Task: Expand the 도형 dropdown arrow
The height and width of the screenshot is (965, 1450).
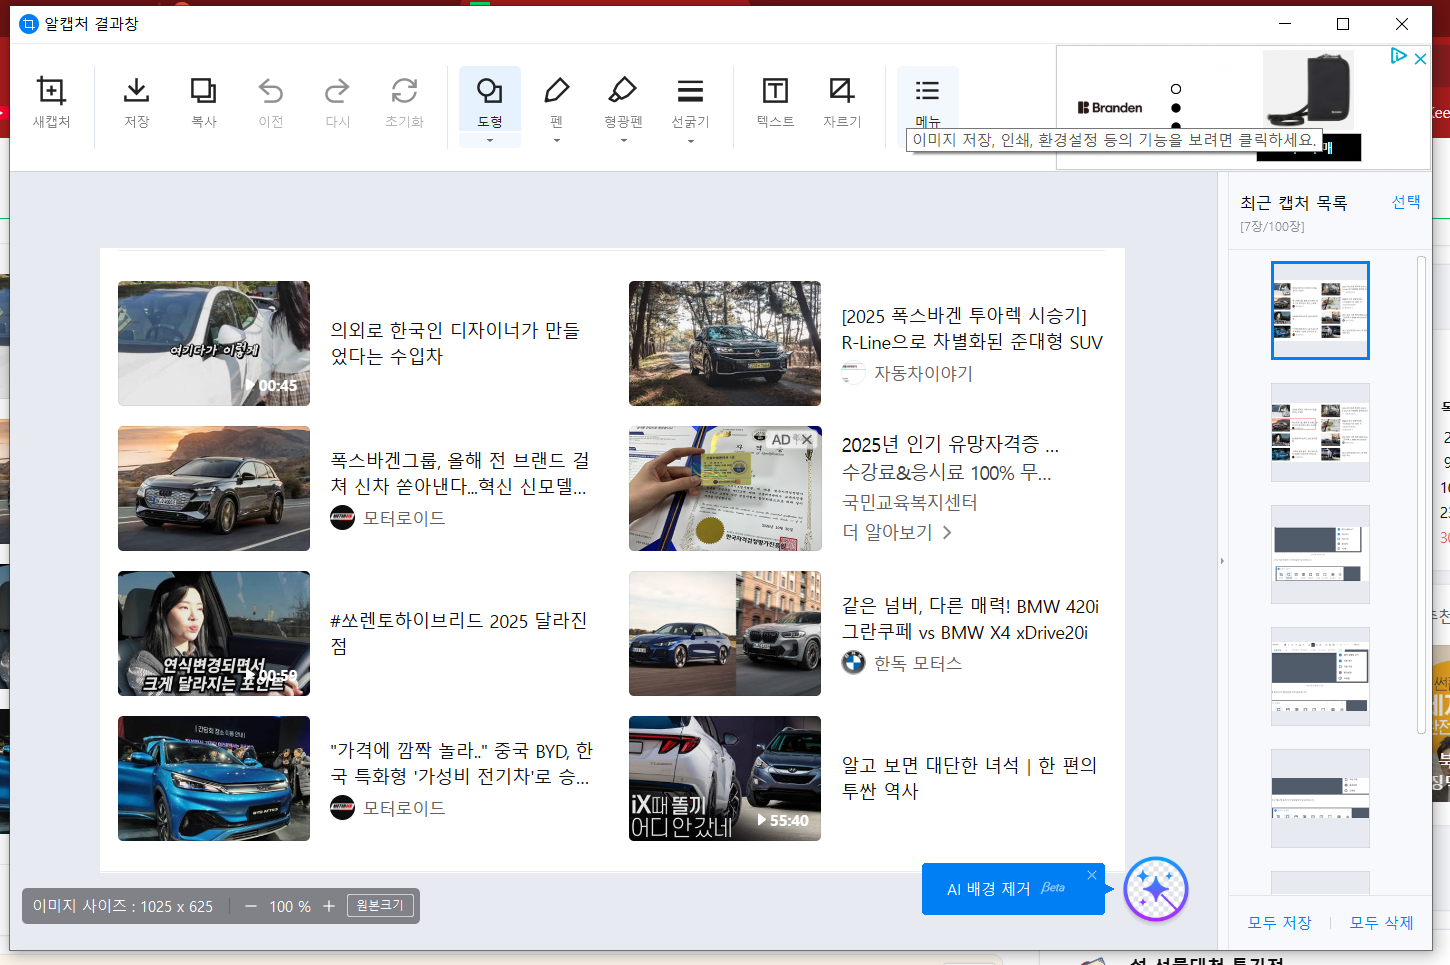Action: click(490, 141)
